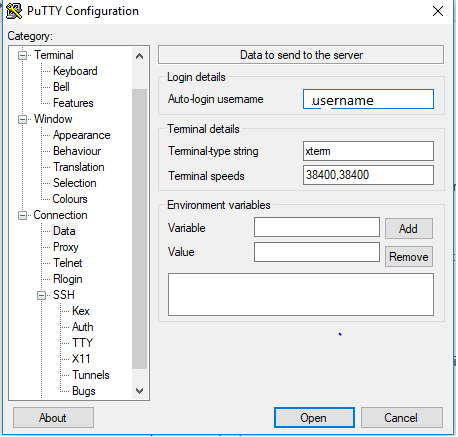Screen dimensions: 458x437
Task: Select the Keyboard category
Action: pyautogui.click(x=75, y=71)
